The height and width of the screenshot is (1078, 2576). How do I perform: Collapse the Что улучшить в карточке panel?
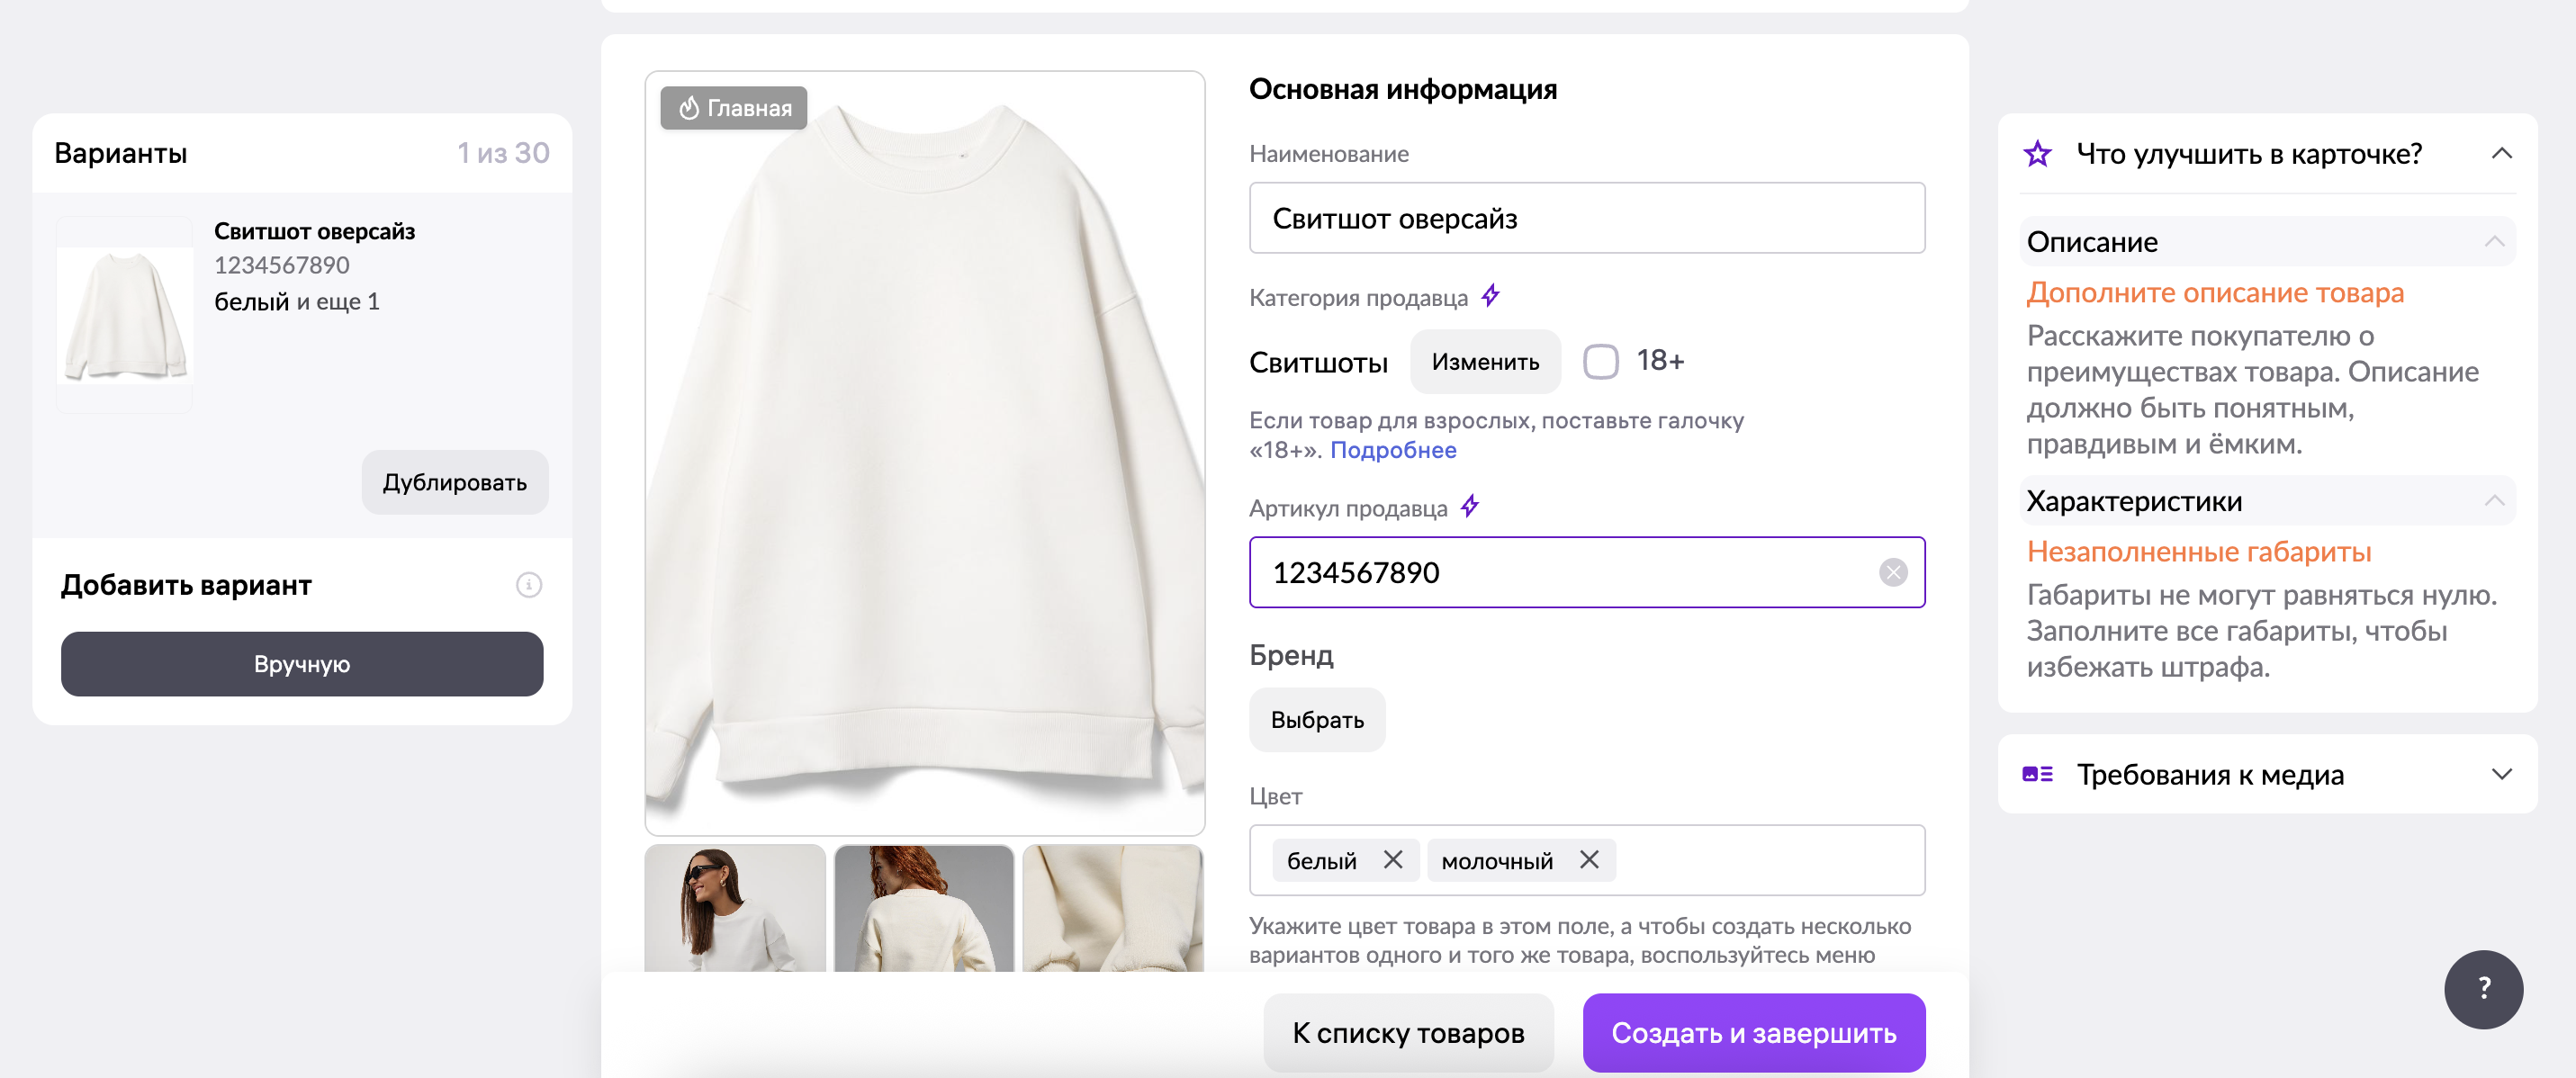click(x=2501, y=153)
